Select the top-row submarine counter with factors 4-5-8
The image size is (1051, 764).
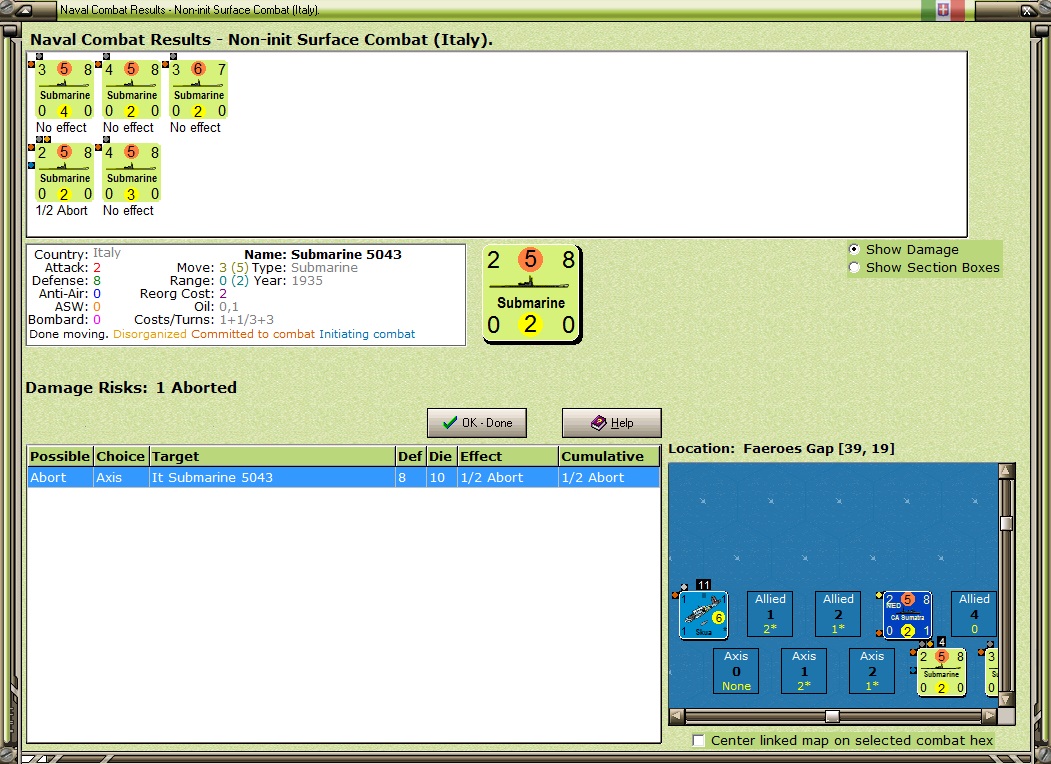coord(131,90)
